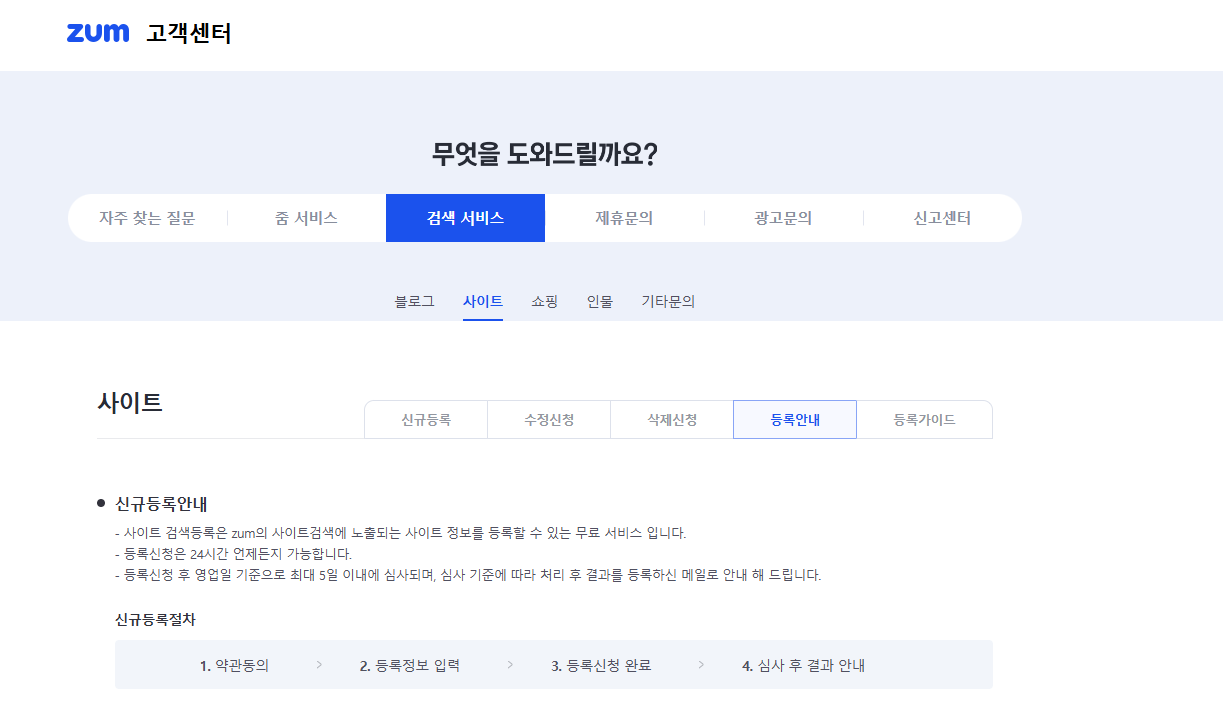The width and height of the screenshot is (1223, 706).
Task: Click the 사이트 section title
Action: pos(130,403)
